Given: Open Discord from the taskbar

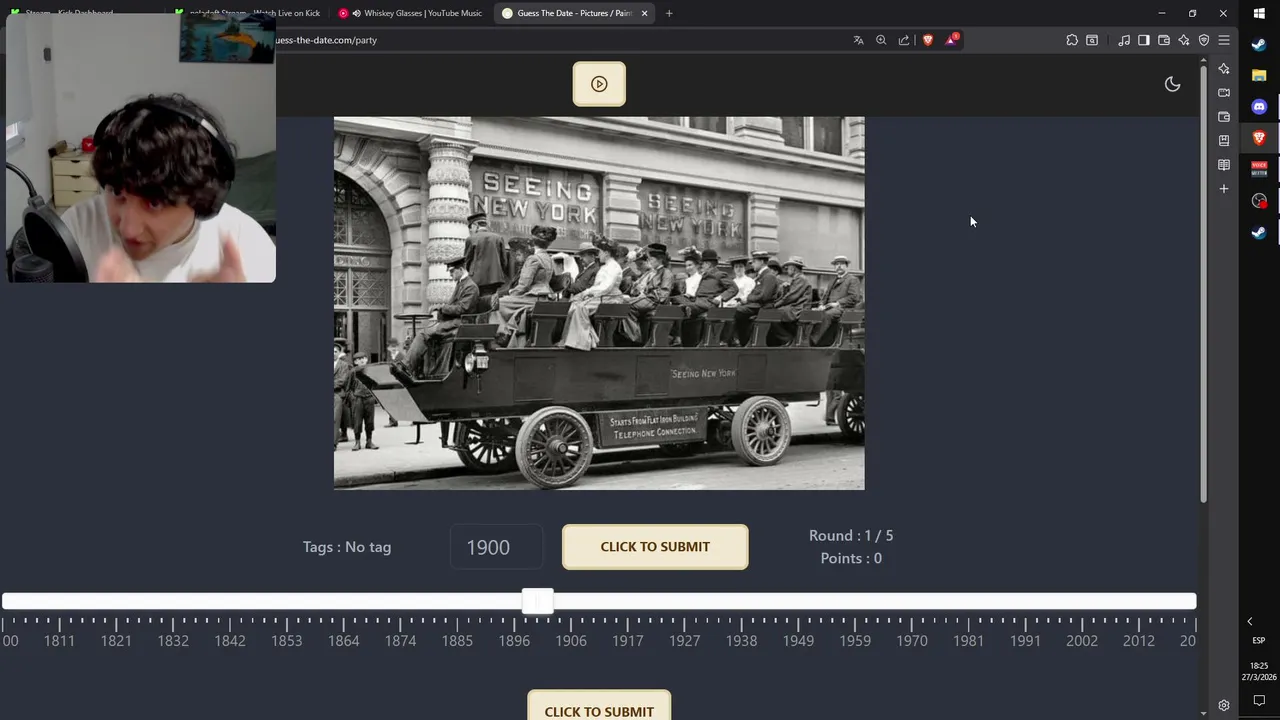Looking at the screenshot, I should 1259,107.
